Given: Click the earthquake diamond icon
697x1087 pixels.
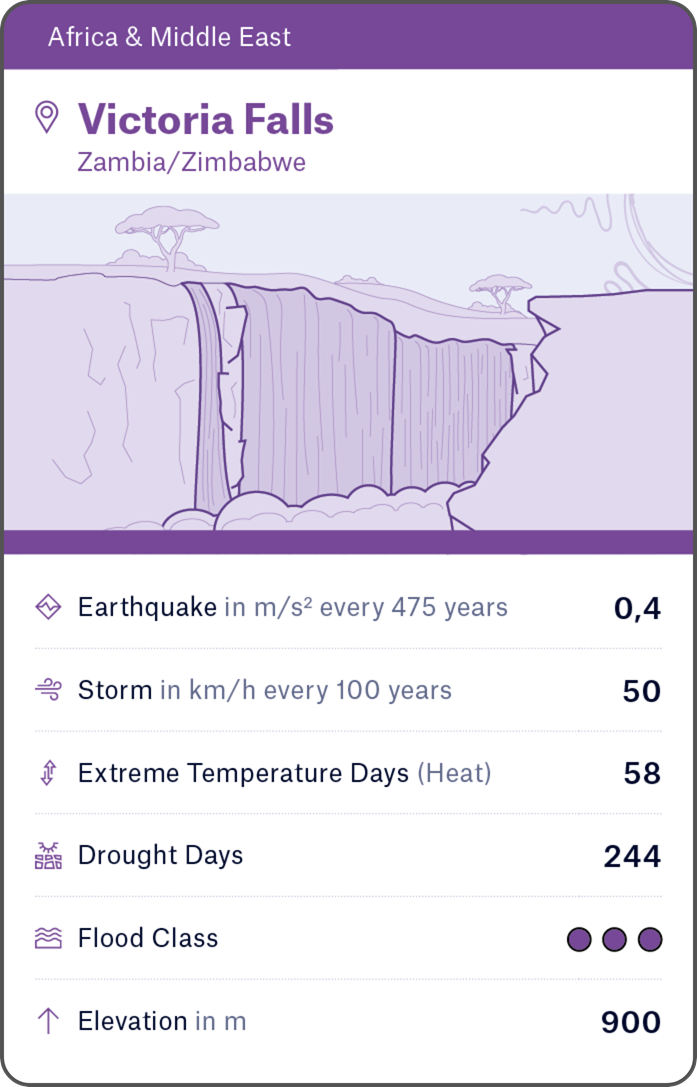Looking at the screenshot, I should [48, 607].
